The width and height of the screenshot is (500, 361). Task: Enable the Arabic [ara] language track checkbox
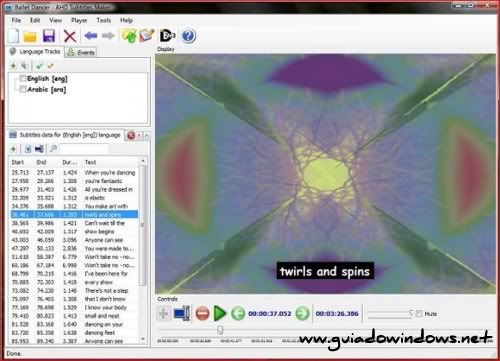pos(23,89)
